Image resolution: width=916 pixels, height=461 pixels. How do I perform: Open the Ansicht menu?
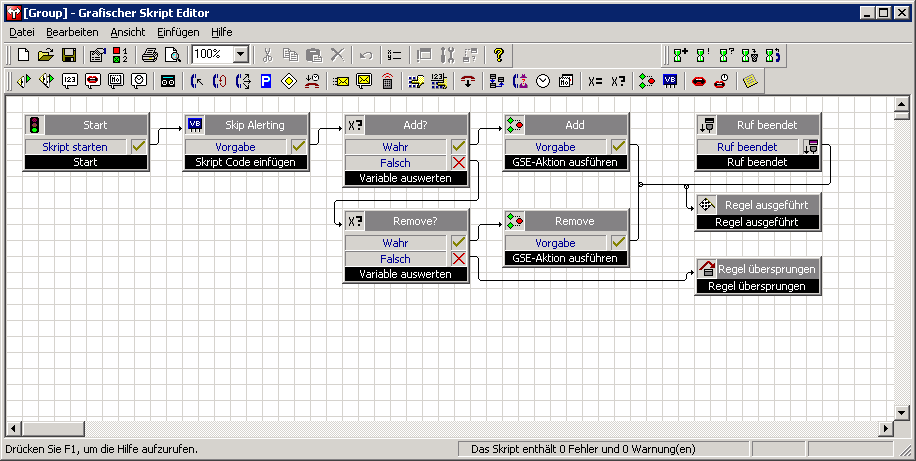[128, 32]
